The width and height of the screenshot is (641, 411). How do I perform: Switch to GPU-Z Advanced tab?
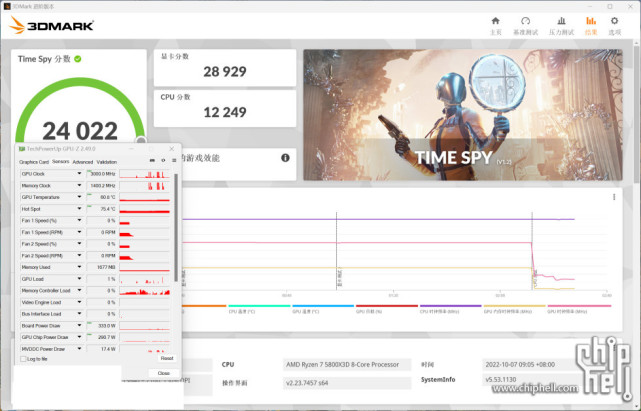[x=83, y=162]
